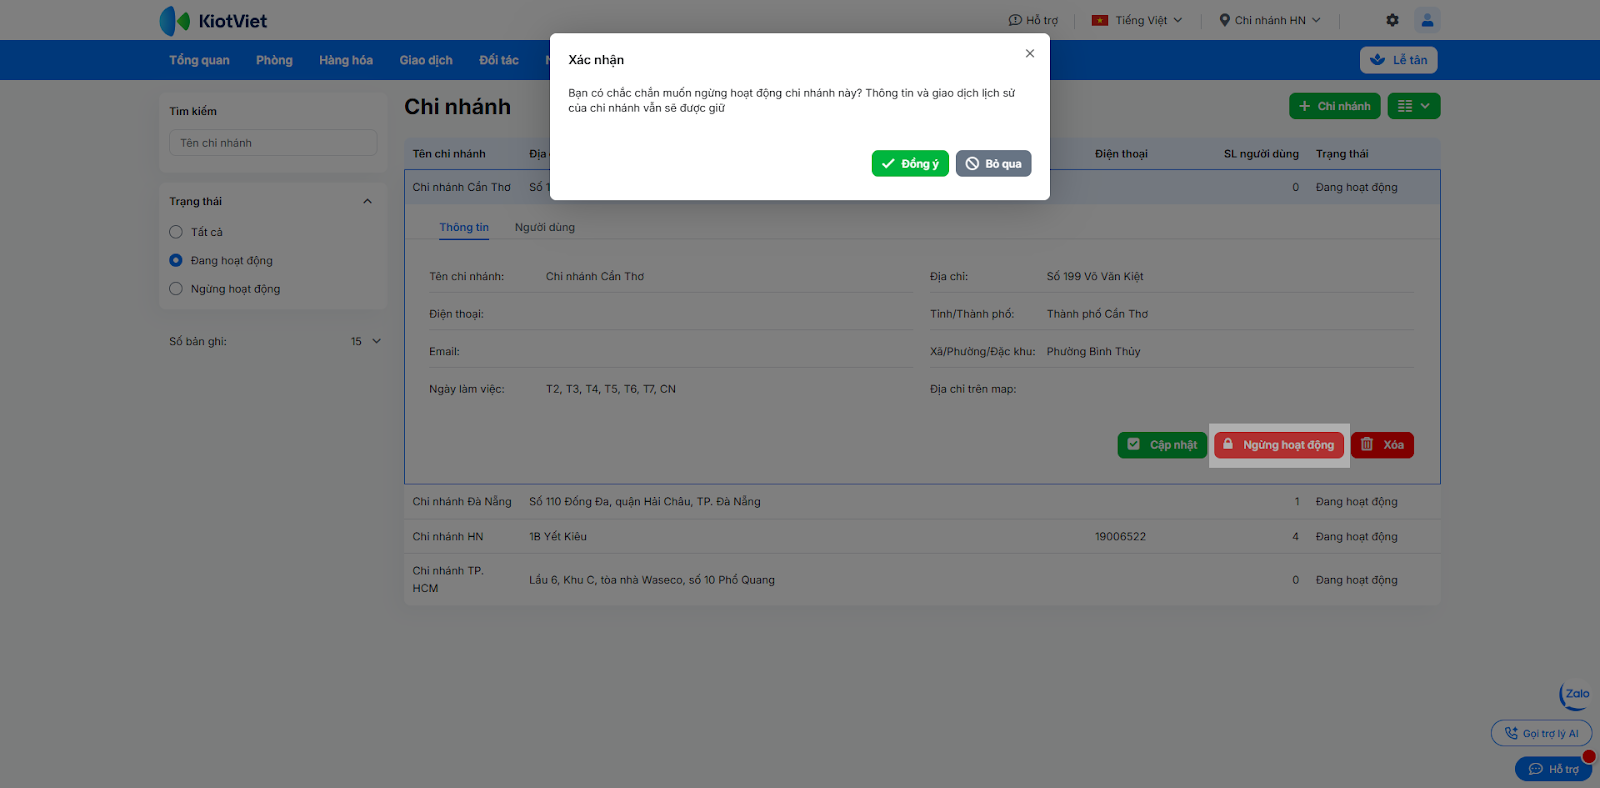Click the Số 199 Võ Văn Kiệt address value
The height and width of the screenshot is (788, 1600).
click(1095, 277)
